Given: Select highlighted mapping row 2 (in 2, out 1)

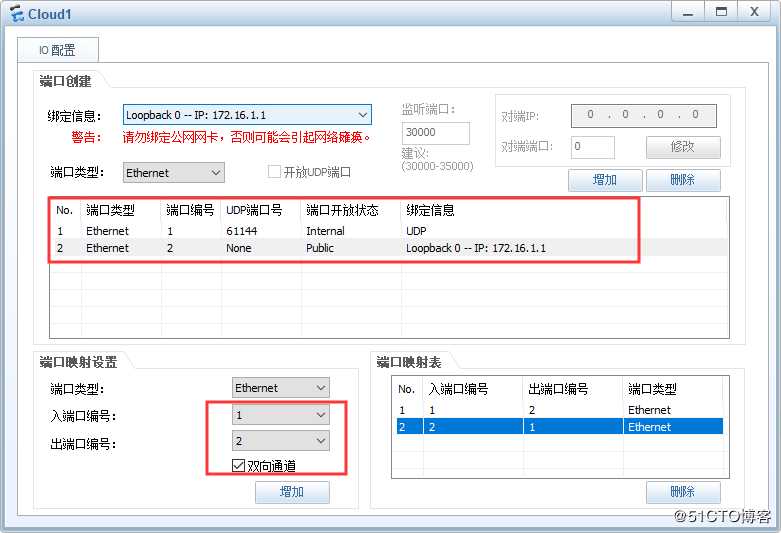Looking at the screenshot, I should point(560,427).
